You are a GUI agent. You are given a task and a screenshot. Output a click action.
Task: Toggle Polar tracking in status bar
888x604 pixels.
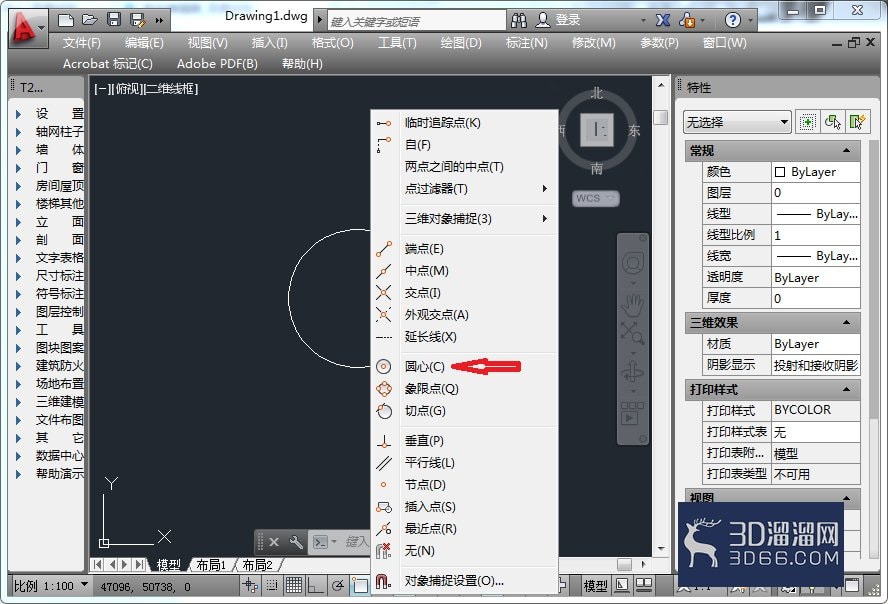point(338,585)
